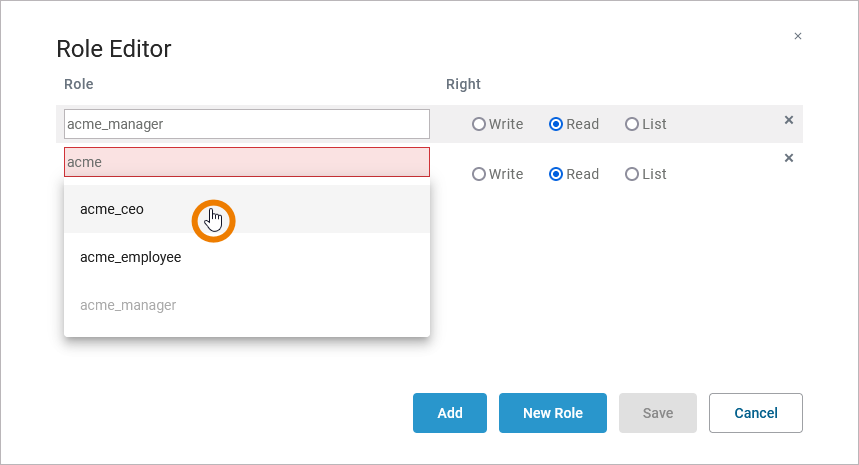Choose Write for the second role
Screen dimensions: 859x465
point(479,174)
